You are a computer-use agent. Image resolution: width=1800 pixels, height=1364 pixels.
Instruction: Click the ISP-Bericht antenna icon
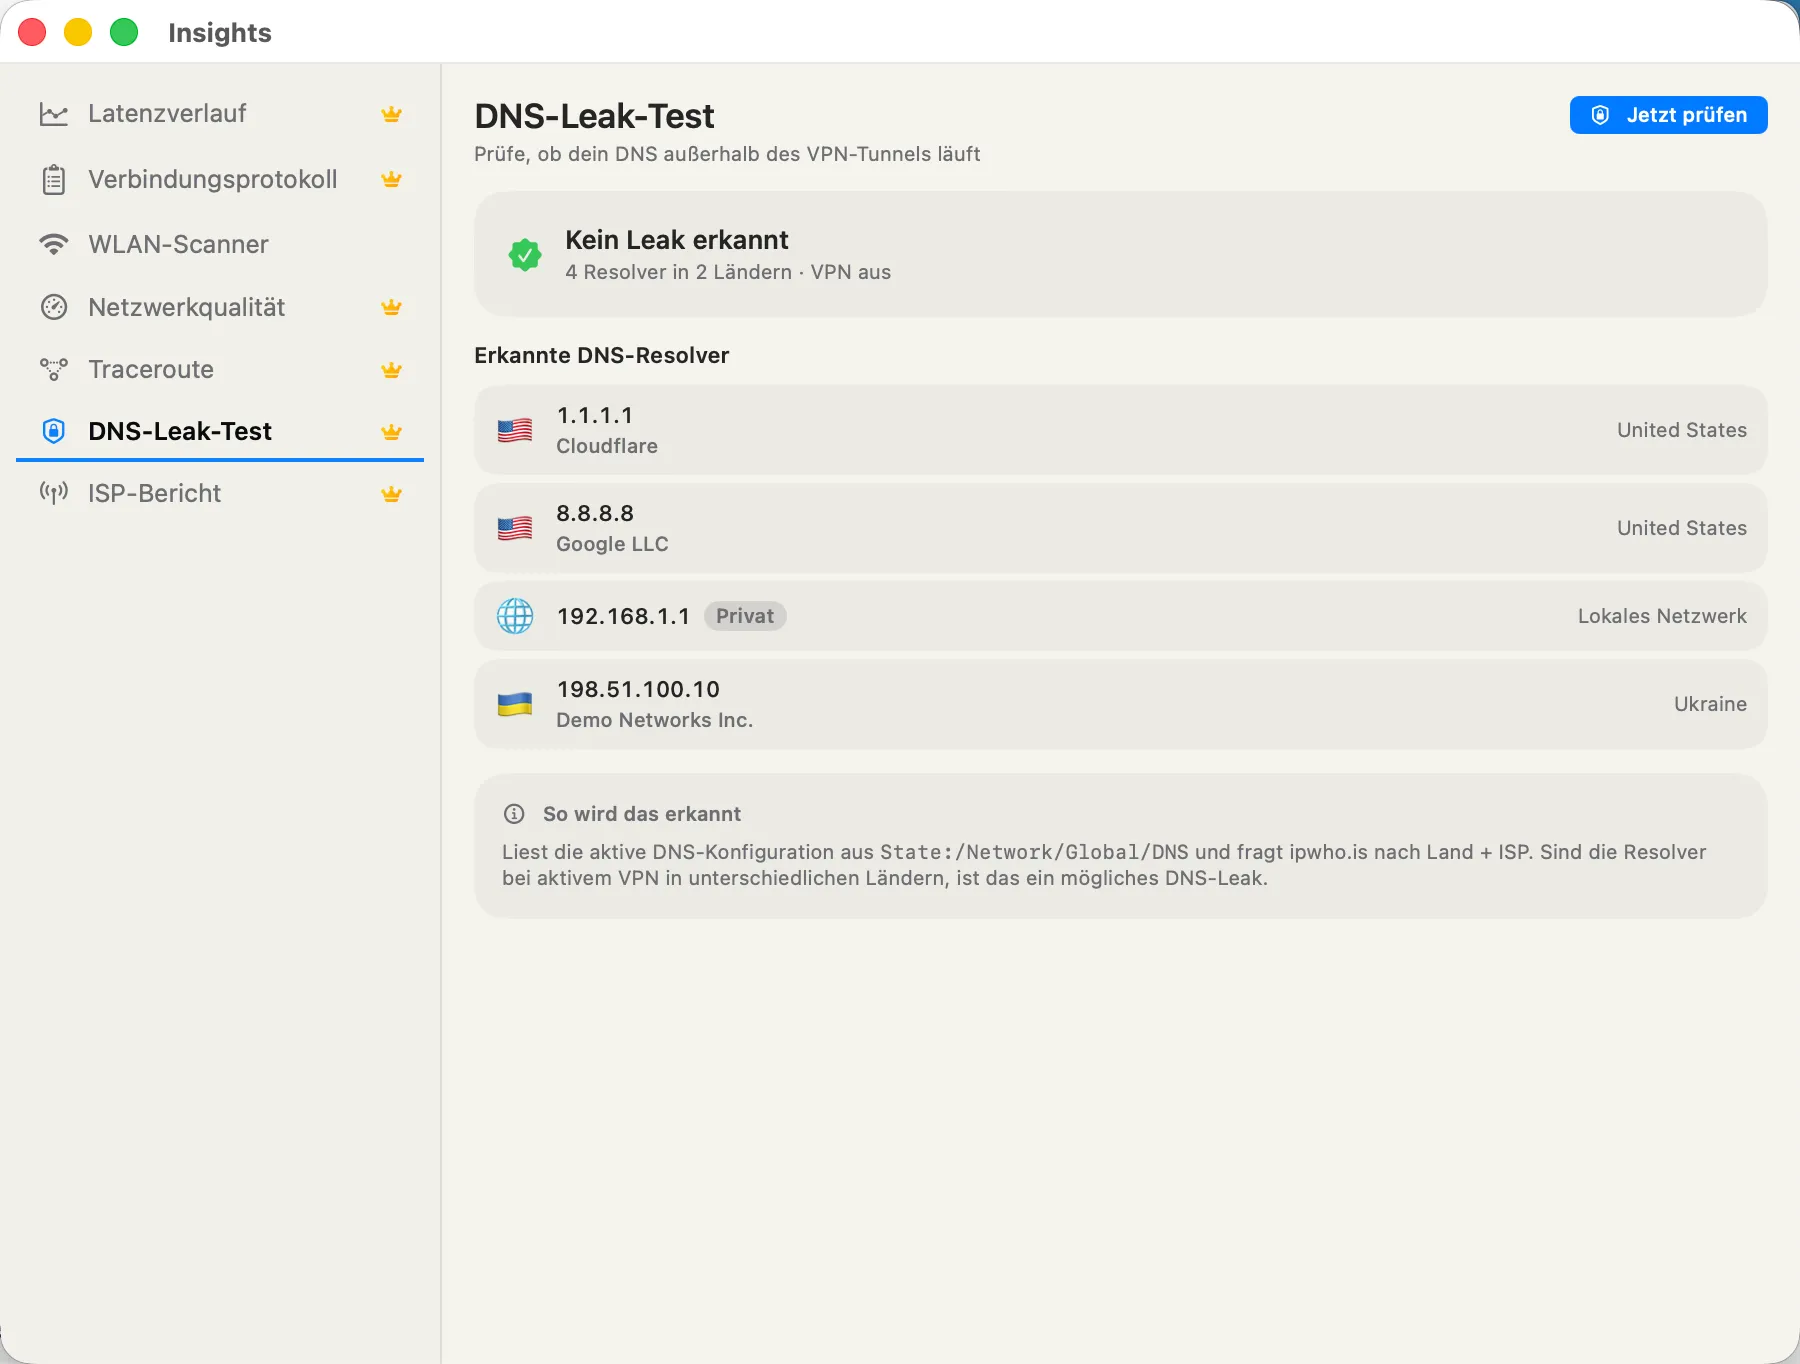tap(54, 492)
